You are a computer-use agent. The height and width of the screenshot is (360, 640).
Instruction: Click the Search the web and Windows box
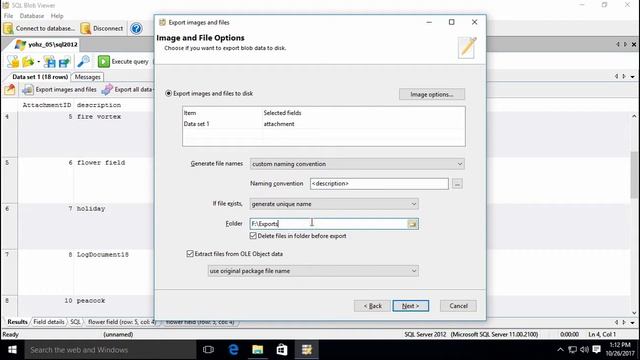pyautogui.click(x=110, y=350)
